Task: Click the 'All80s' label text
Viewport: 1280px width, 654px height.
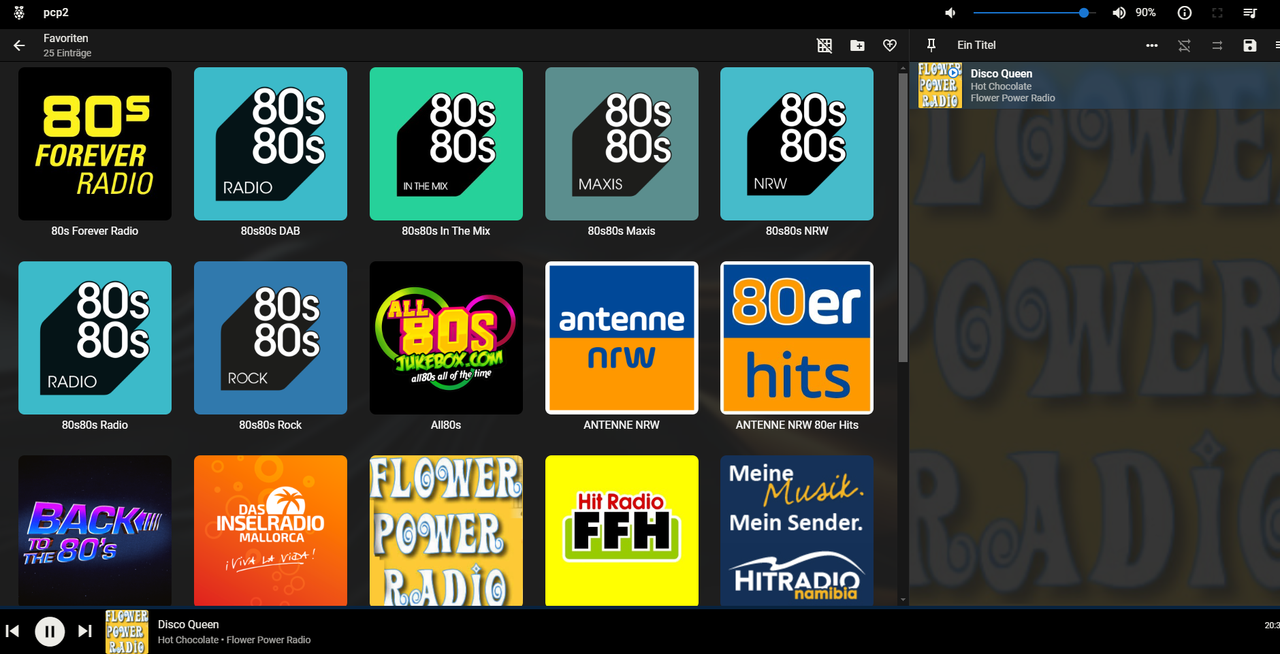Action: [446, 425]
